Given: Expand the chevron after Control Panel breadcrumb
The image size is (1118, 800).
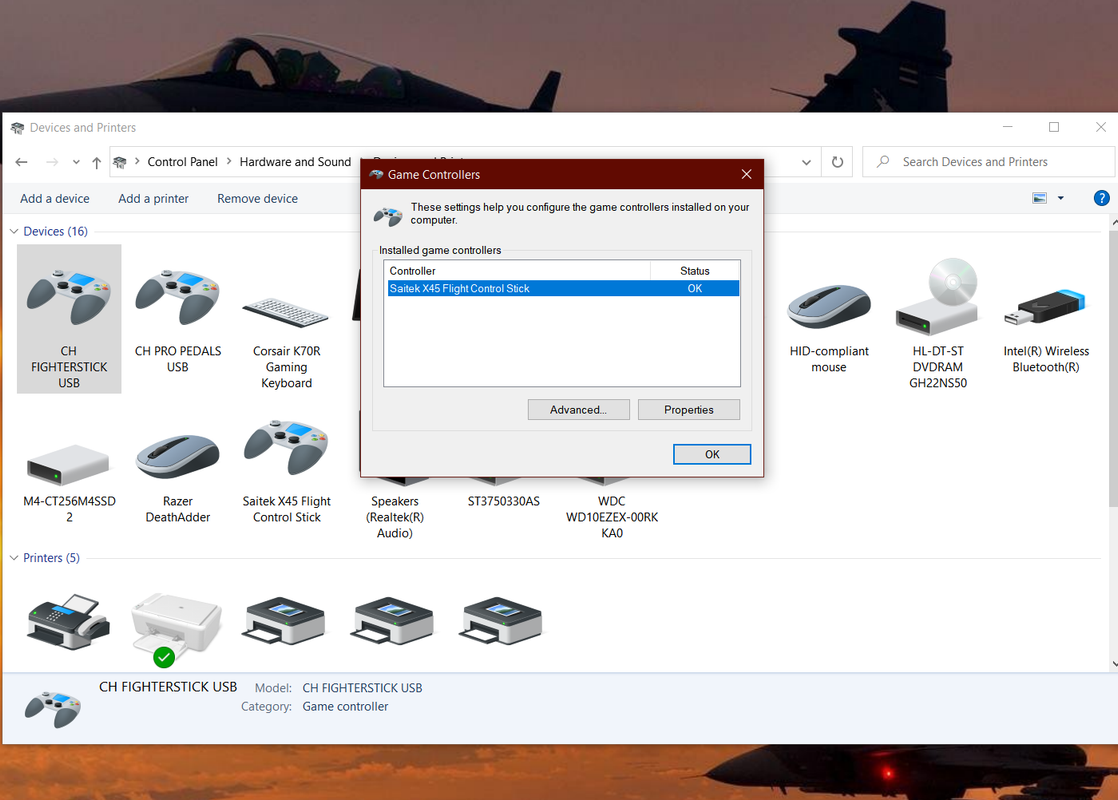Looking at the screenshot, I should pos(229,161).
